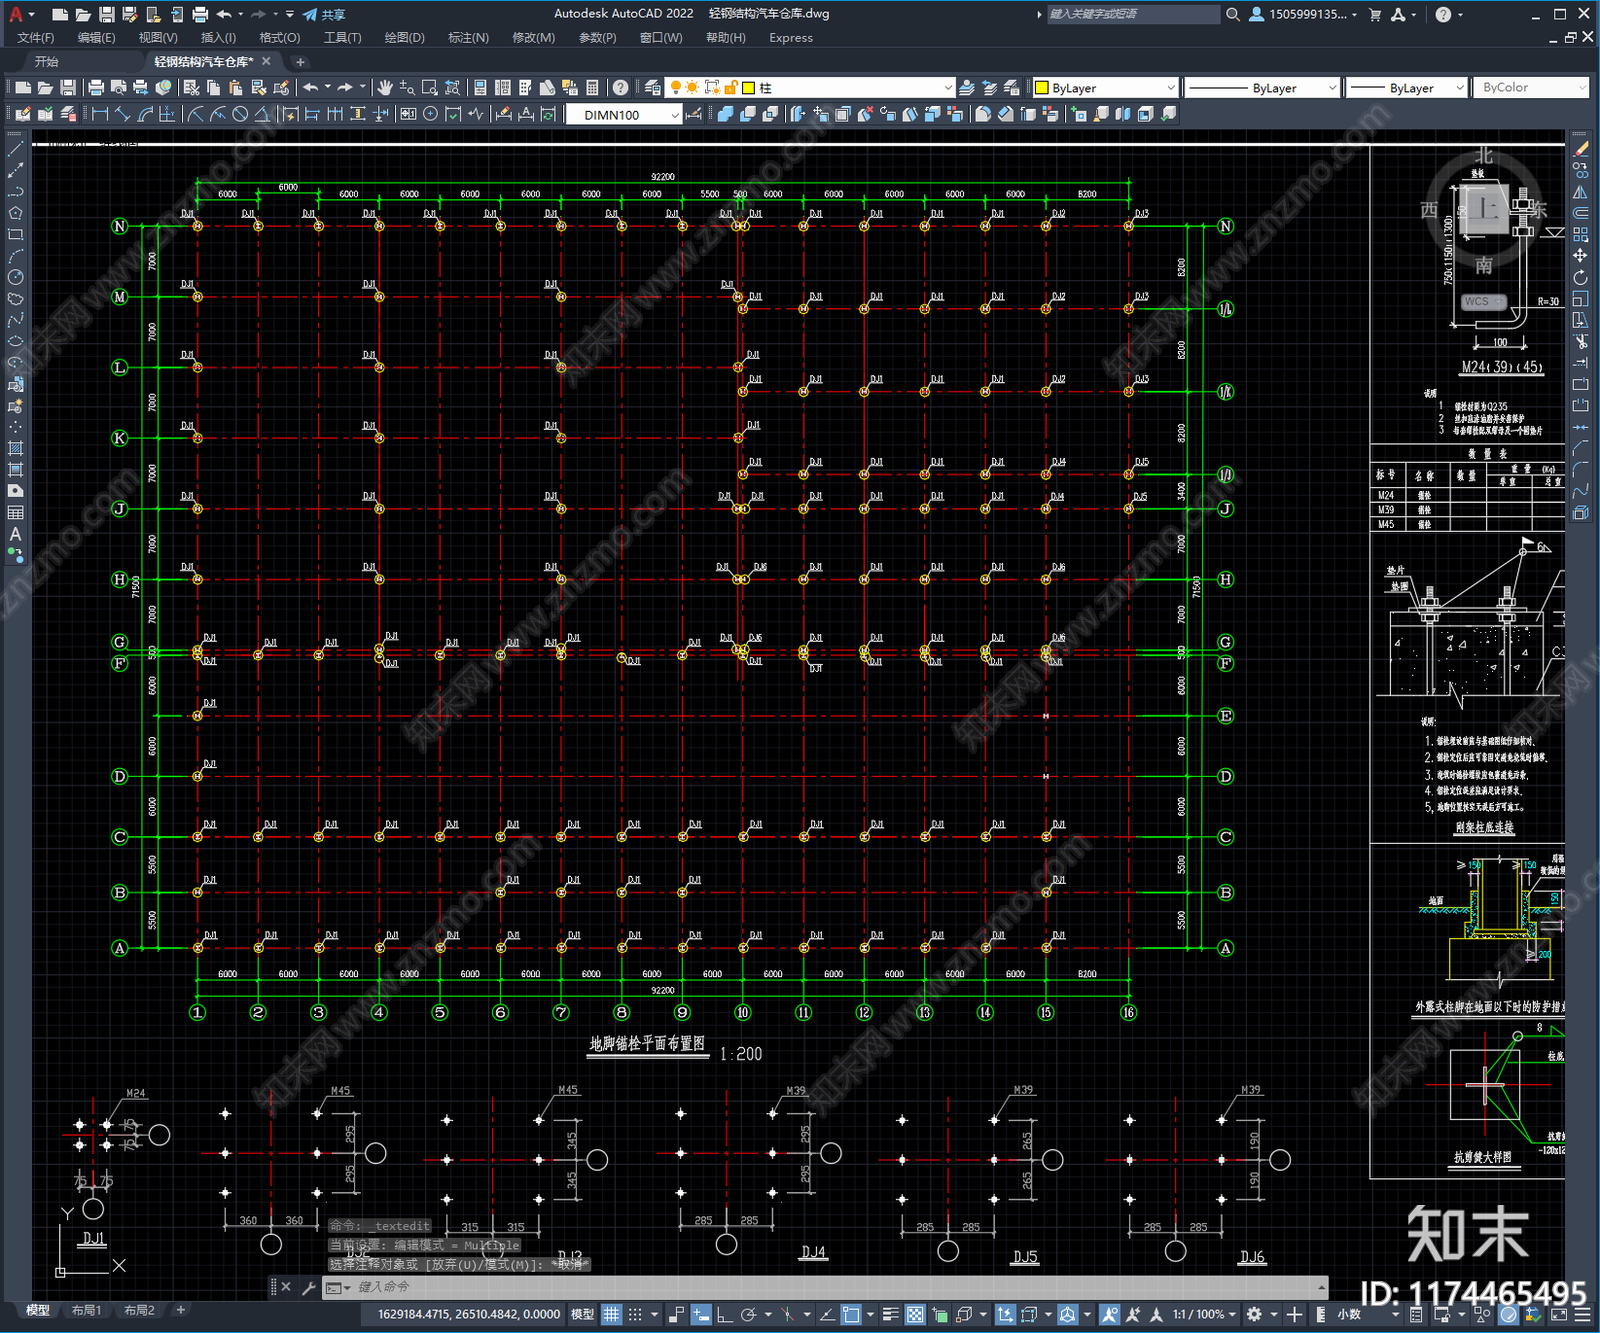Toggle transparency display in status bar
The image size is (1600, 1333).
point(915,1314)
